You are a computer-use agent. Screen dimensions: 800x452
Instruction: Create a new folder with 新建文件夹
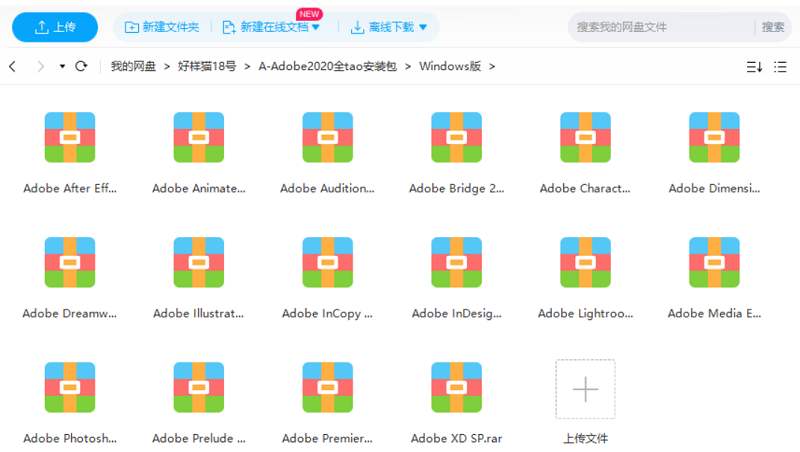[161, 27]
